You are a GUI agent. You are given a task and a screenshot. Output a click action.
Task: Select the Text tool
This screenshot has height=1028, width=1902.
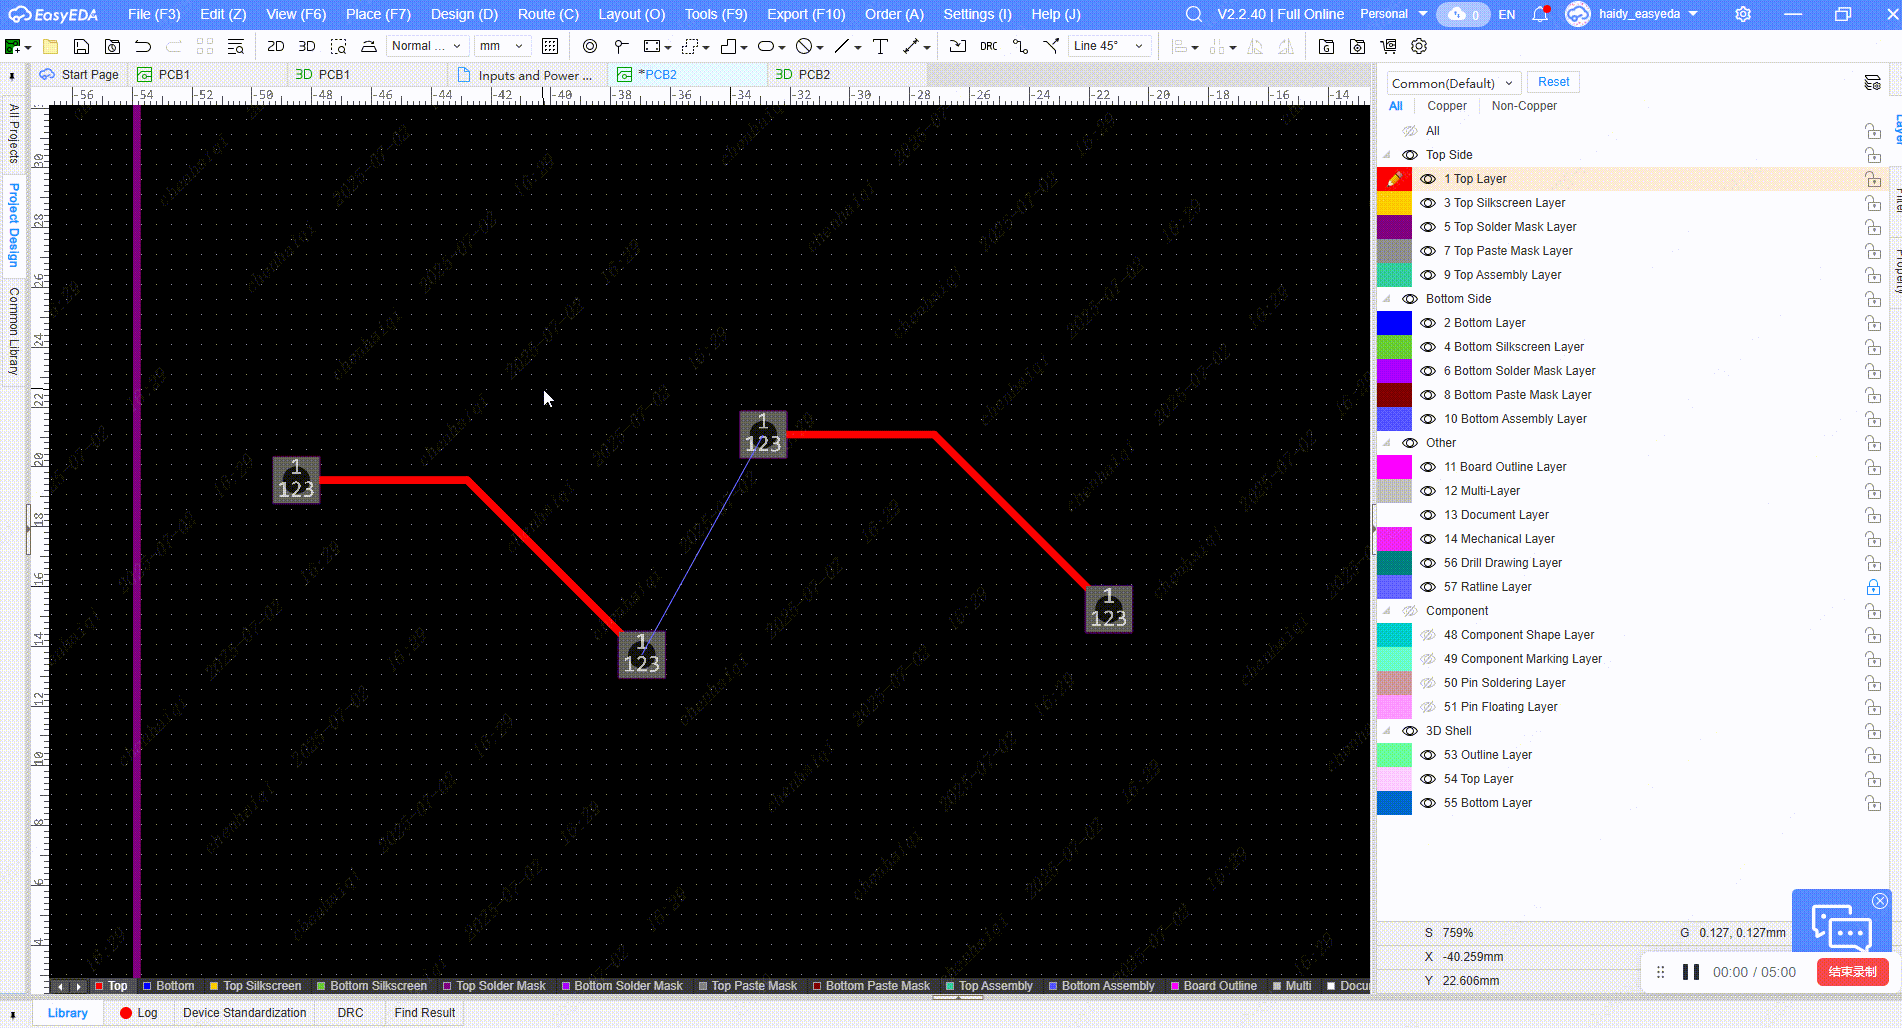tap(880, 46)
